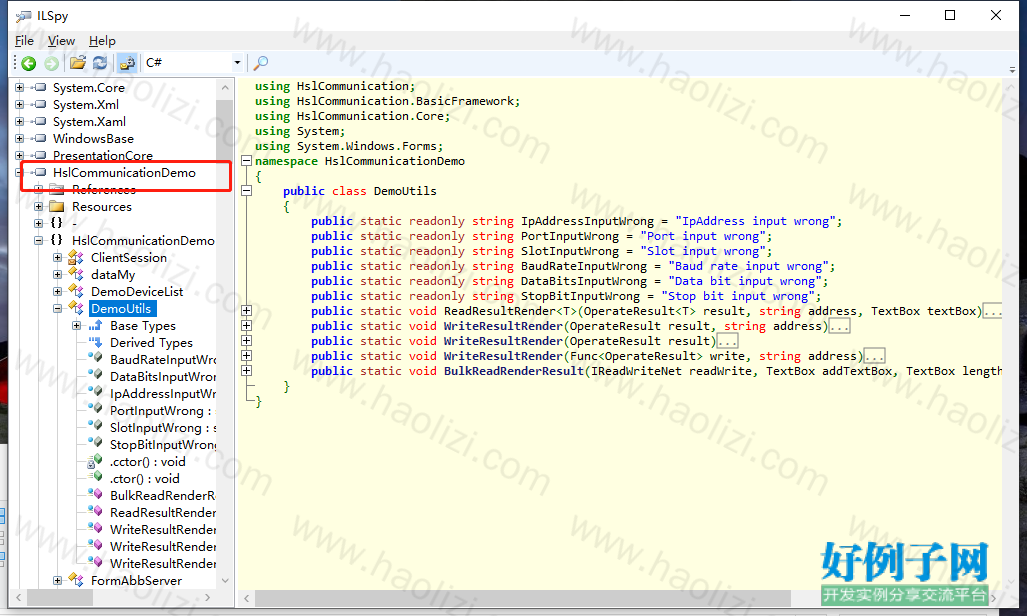
Task: Click the DemoUtils class icon
Action: (x=76, y=309)
